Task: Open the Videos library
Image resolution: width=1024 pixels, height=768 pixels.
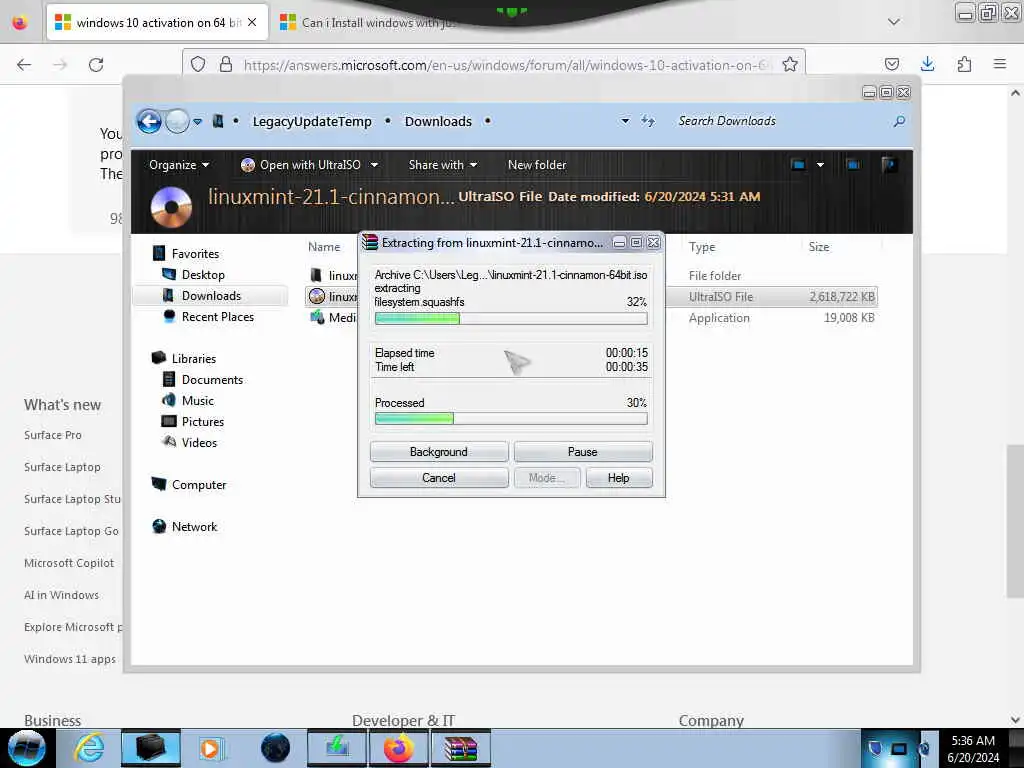Action: point(199,443)
